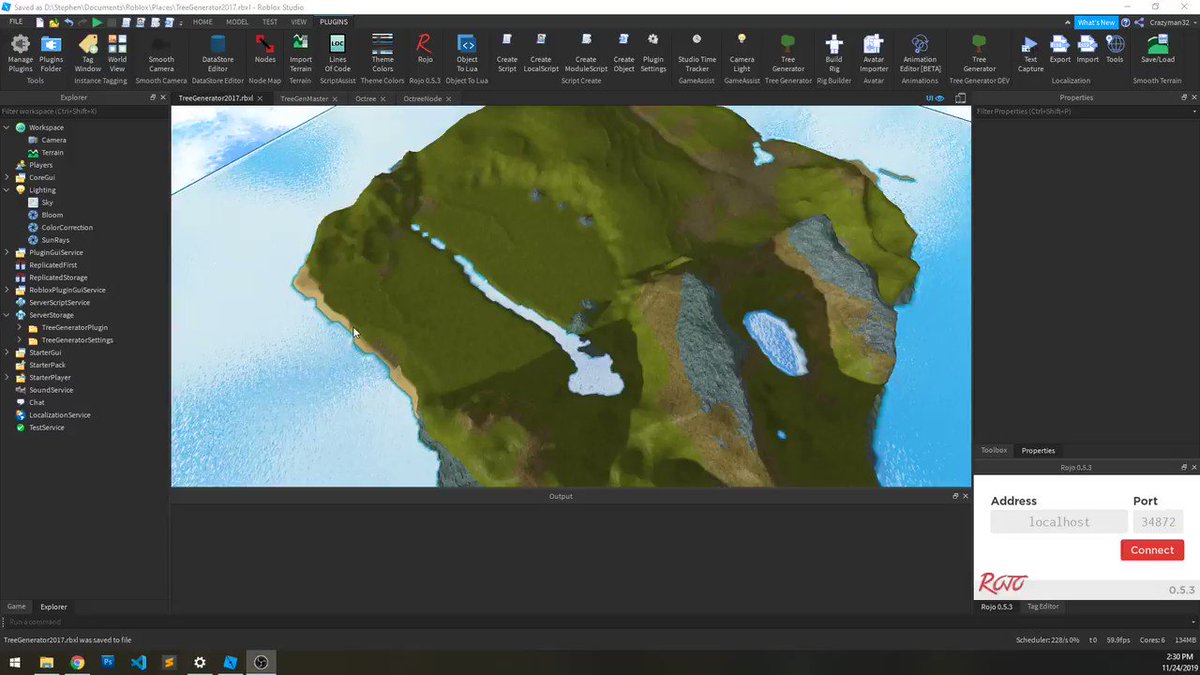Expand the TreeGeneratorSettings folder

19,340
